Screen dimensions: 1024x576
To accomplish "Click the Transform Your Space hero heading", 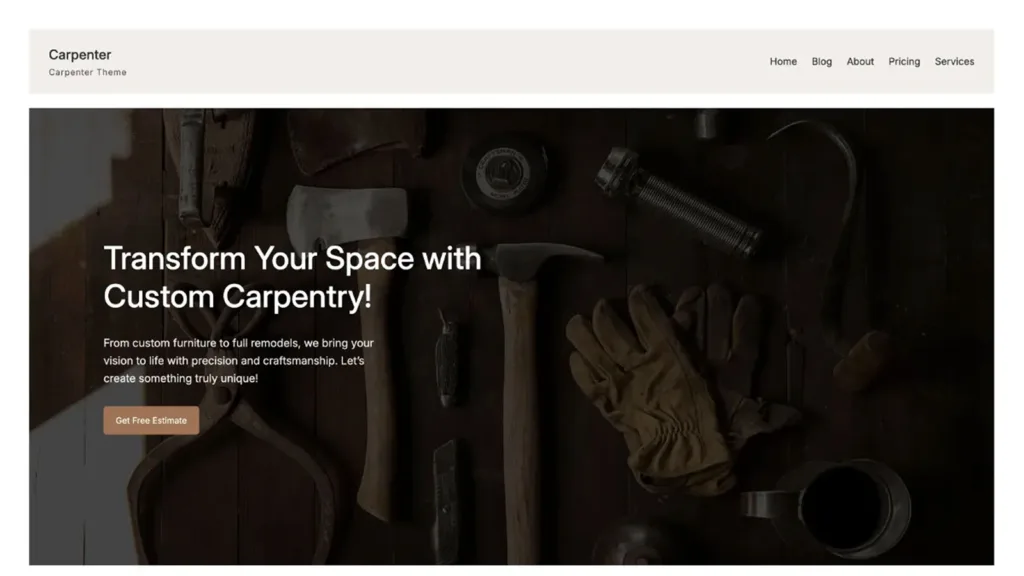I will [x=292, y=278].
